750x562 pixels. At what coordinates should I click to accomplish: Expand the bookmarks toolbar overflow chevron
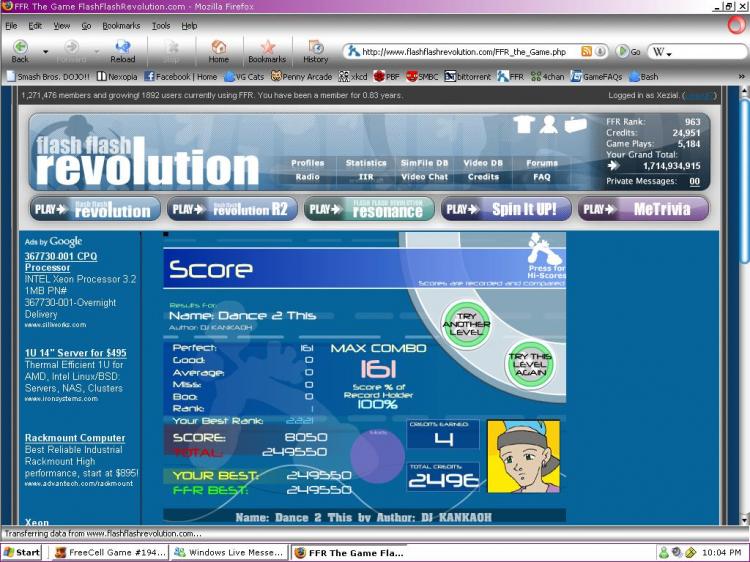click(742, 77)
